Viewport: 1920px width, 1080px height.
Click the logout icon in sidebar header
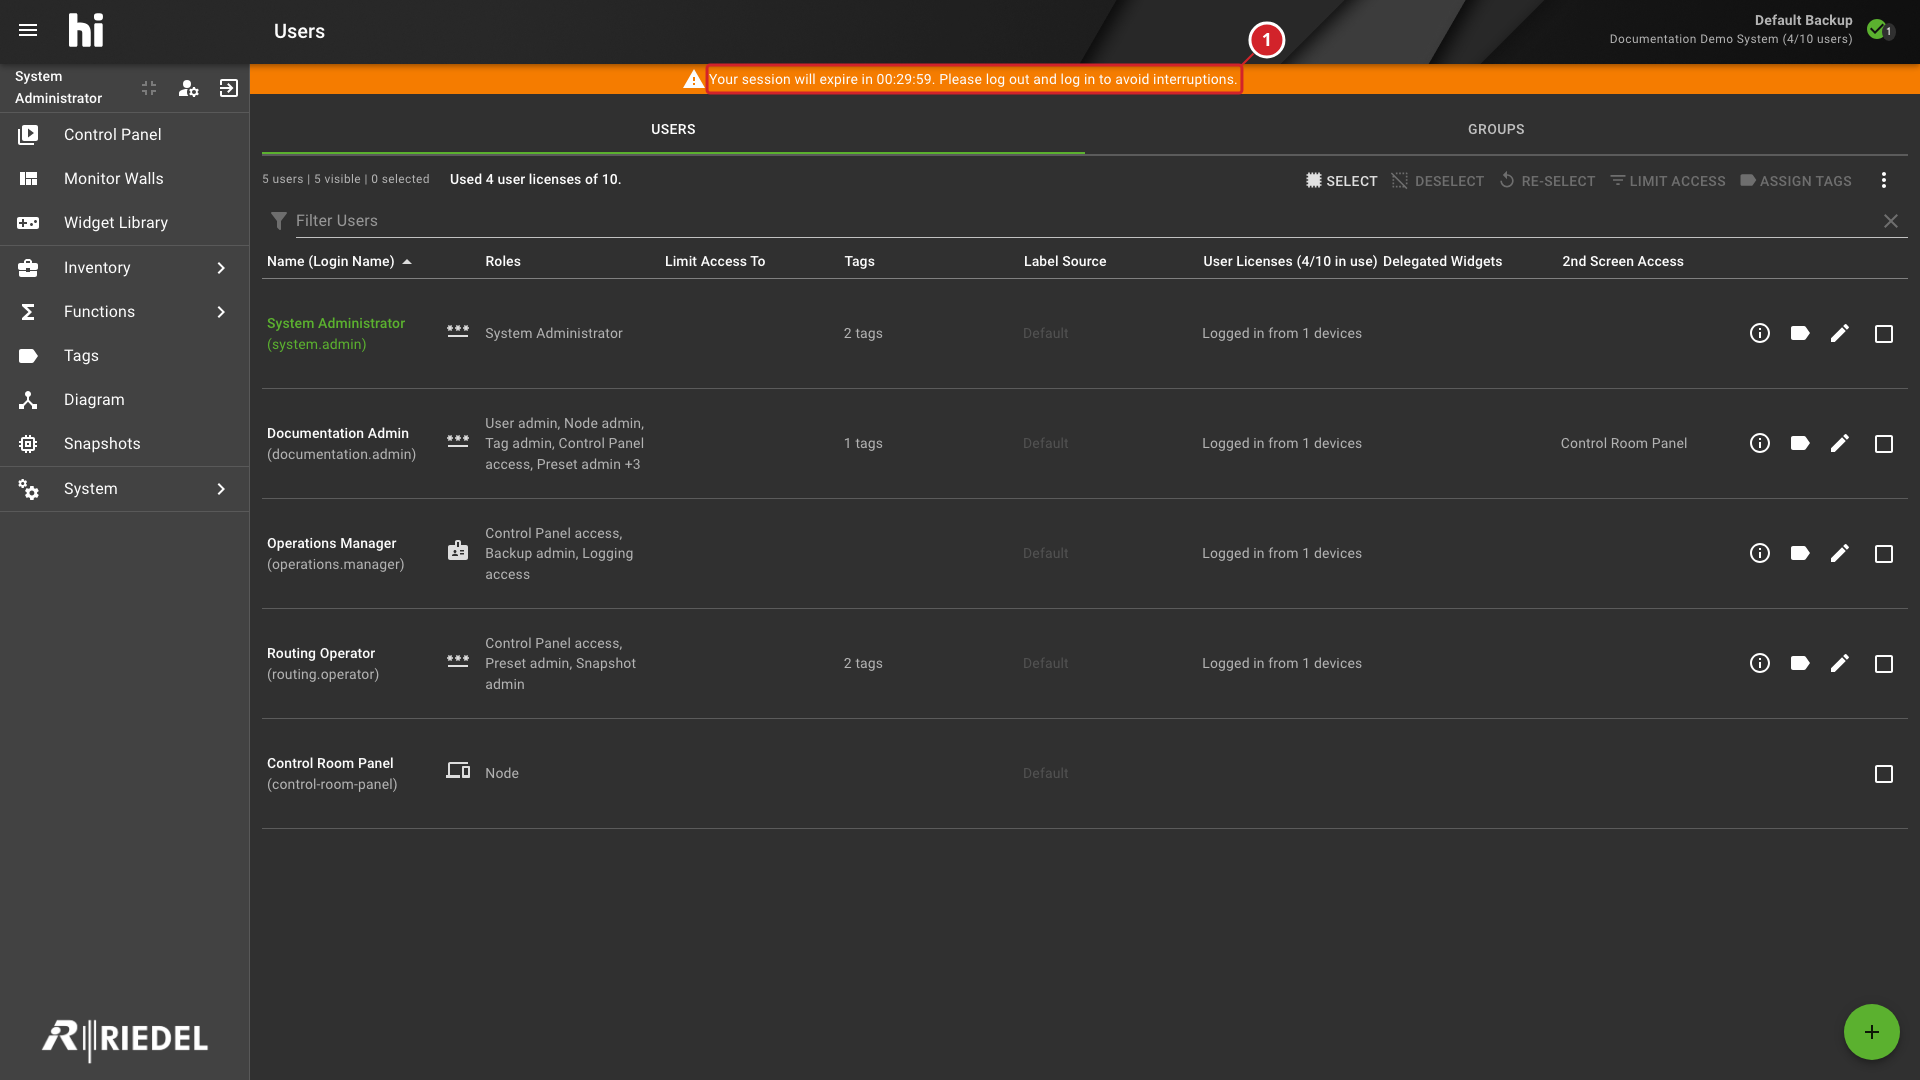click(229, 88)
